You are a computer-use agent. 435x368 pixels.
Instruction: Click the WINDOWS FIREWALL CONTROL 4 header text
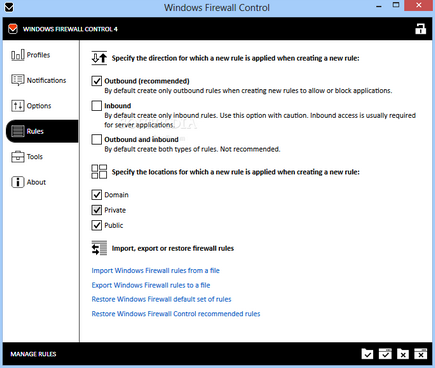tap(70, 29)
